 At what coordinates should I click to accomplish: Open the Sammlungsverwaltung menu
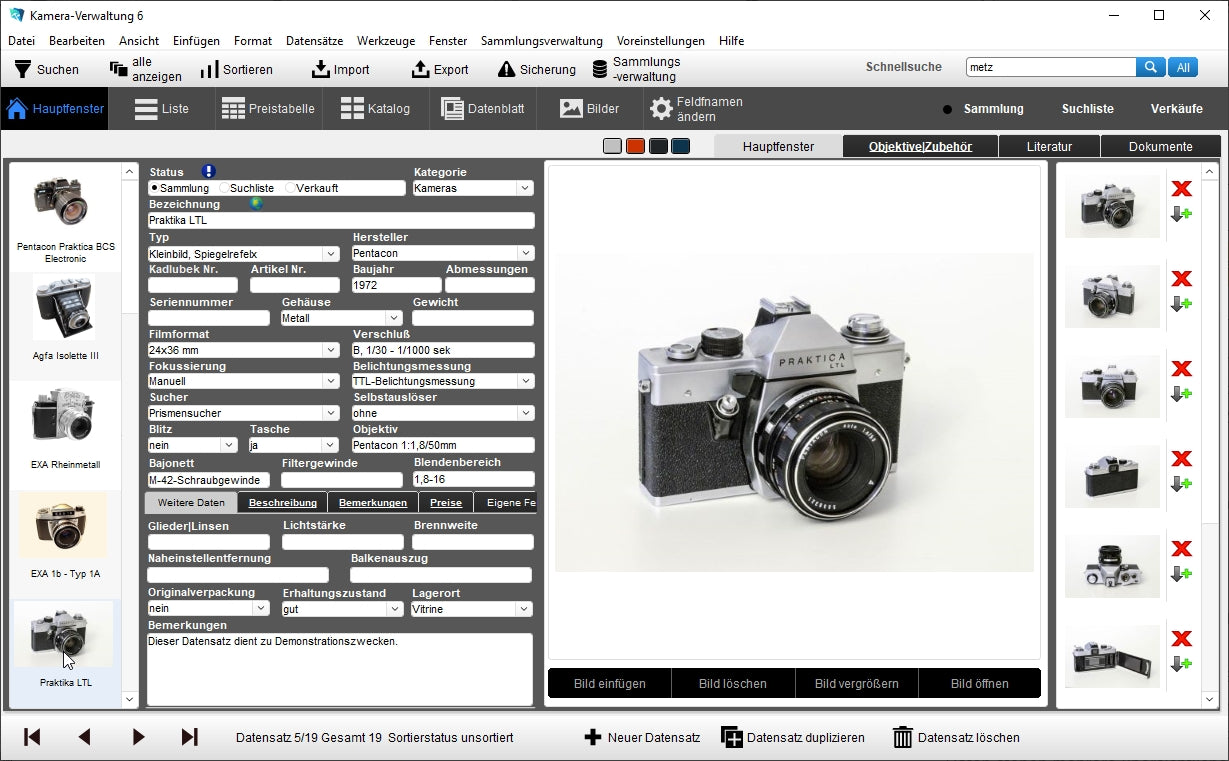pyautogui.click(x=541, y=41)
